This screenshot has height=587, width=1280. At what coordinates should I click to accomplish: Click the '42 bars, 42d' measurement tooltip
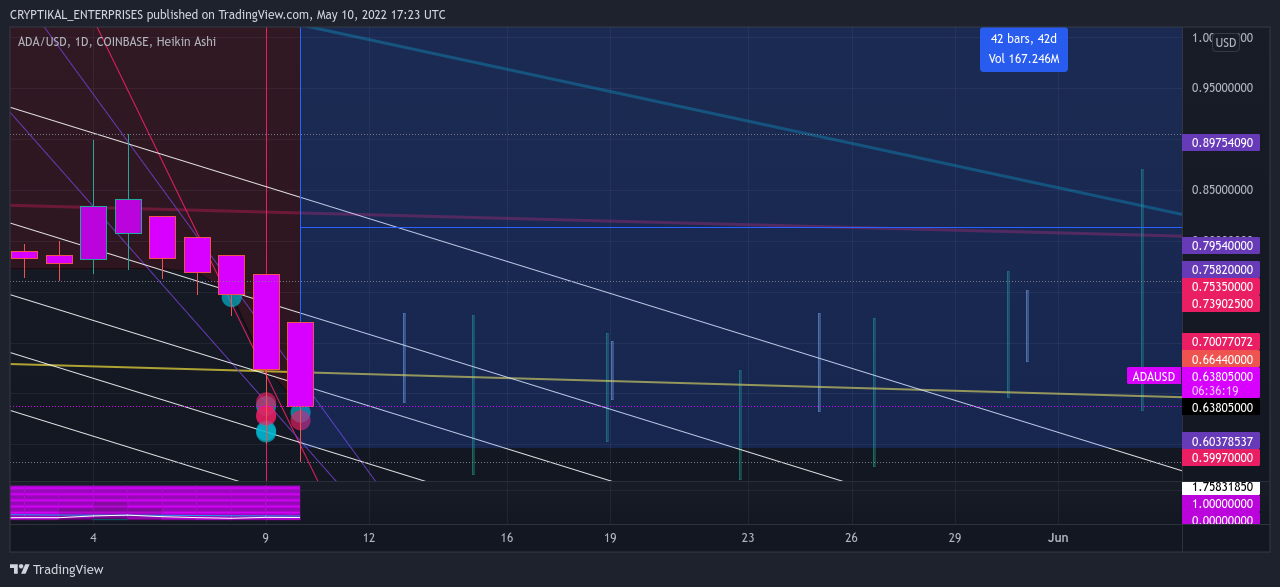[1024, 49]
